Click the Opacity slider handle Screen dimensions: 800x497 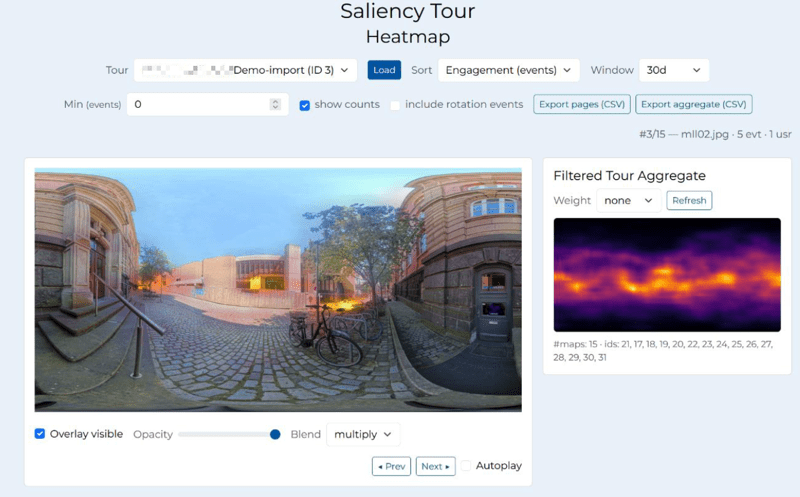275,434
